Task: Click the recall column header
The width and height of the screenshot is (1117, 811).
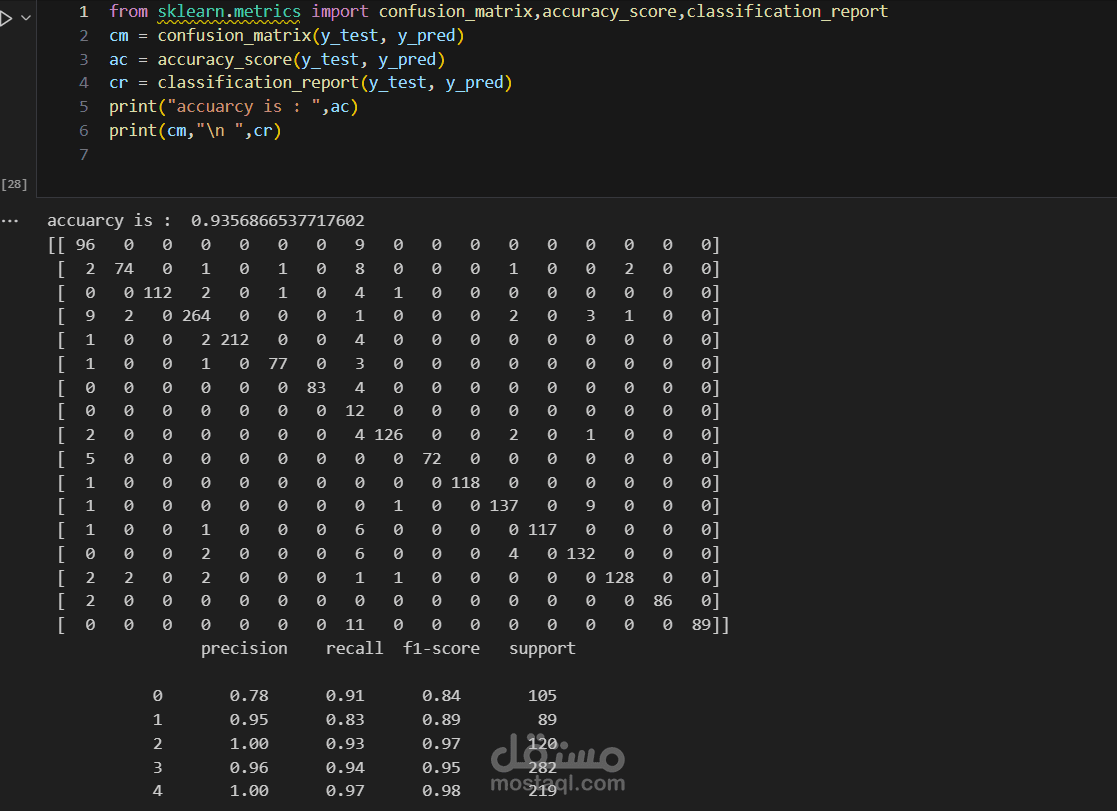Action: [354, 649]
